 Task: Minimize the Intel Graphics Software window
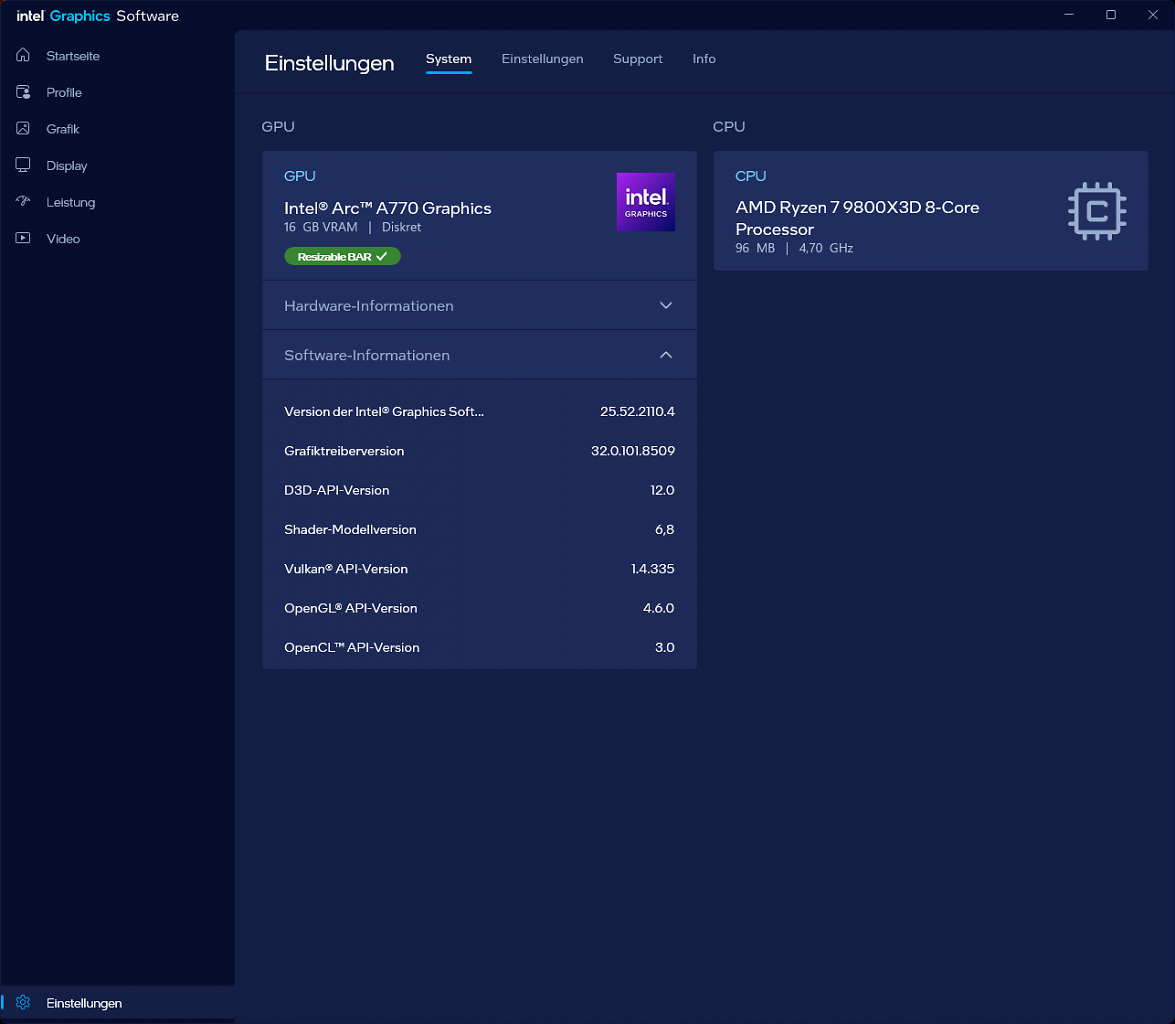[x=1069, y=15]
